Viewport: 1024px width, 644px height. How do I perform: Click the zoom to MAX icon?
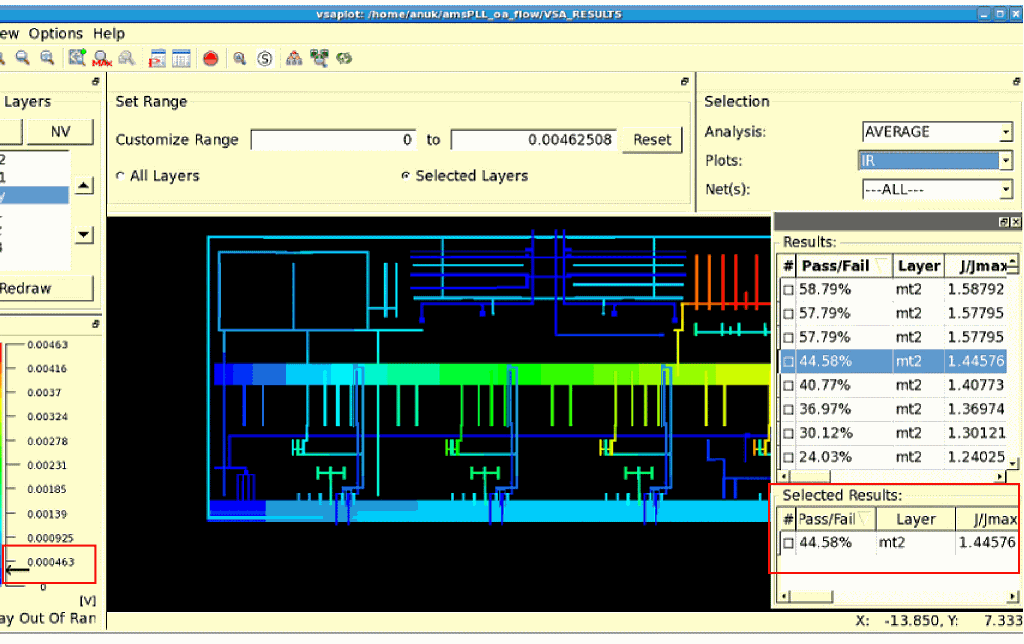(x=101, y=59)
